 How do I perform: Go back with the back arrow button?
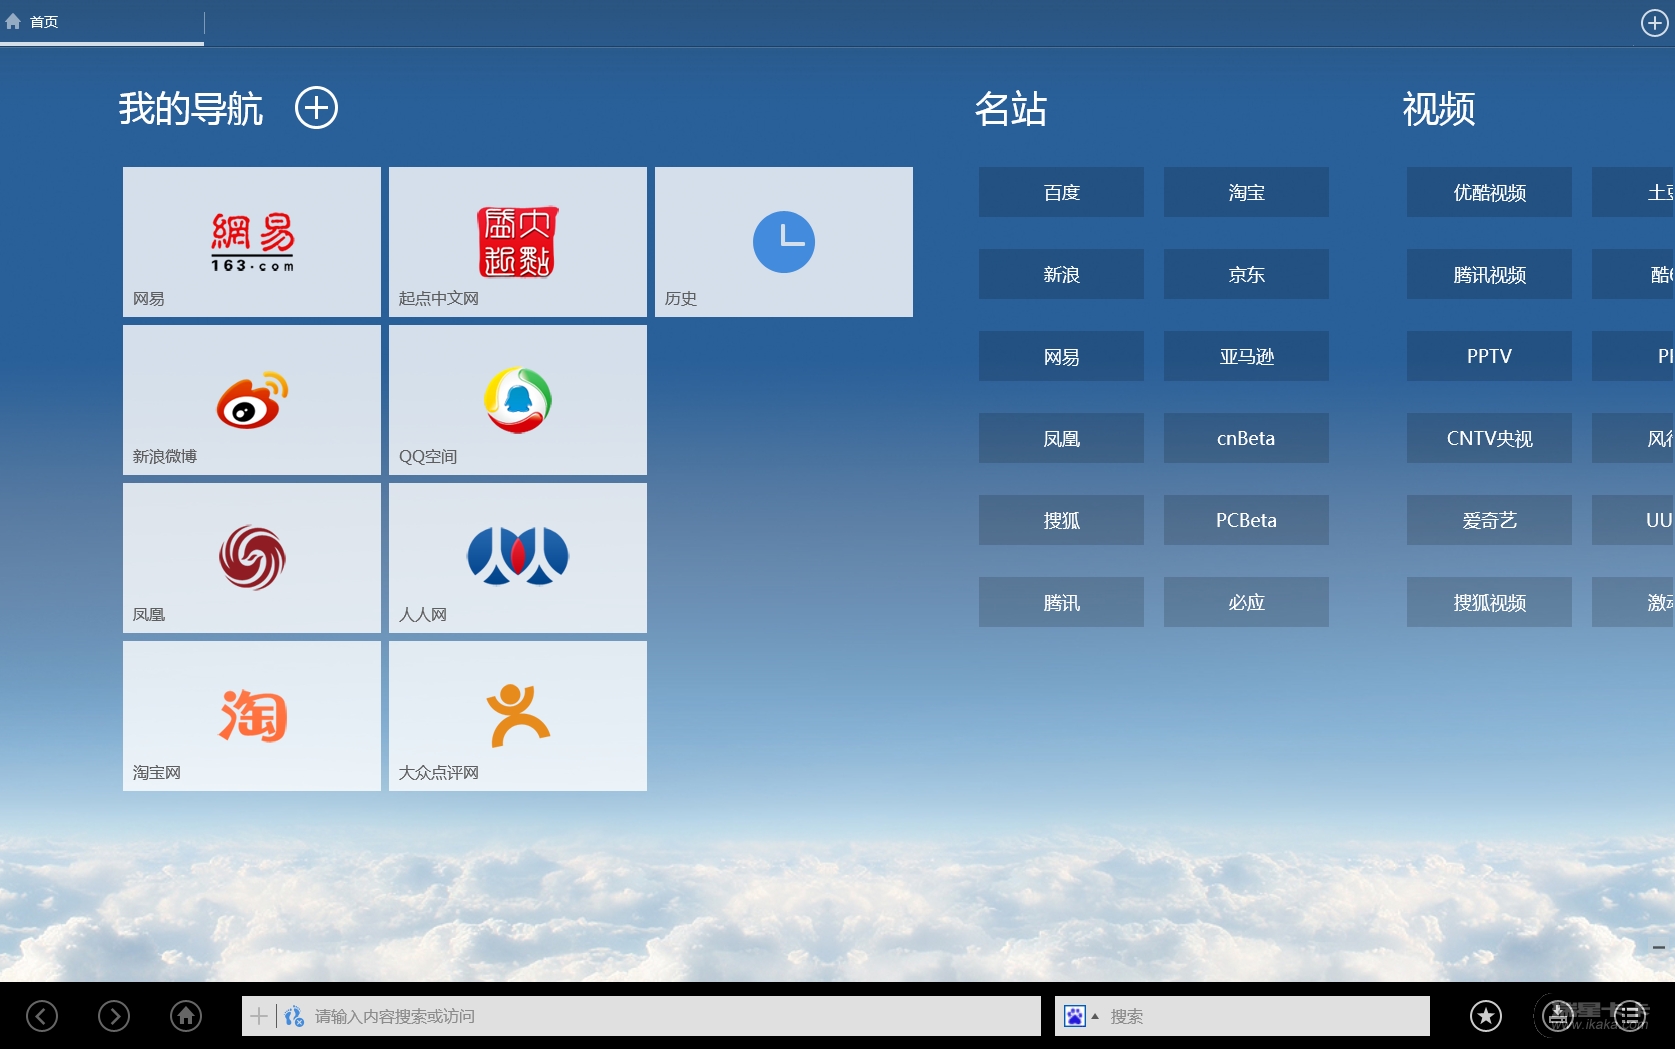tap(42, 1016)
